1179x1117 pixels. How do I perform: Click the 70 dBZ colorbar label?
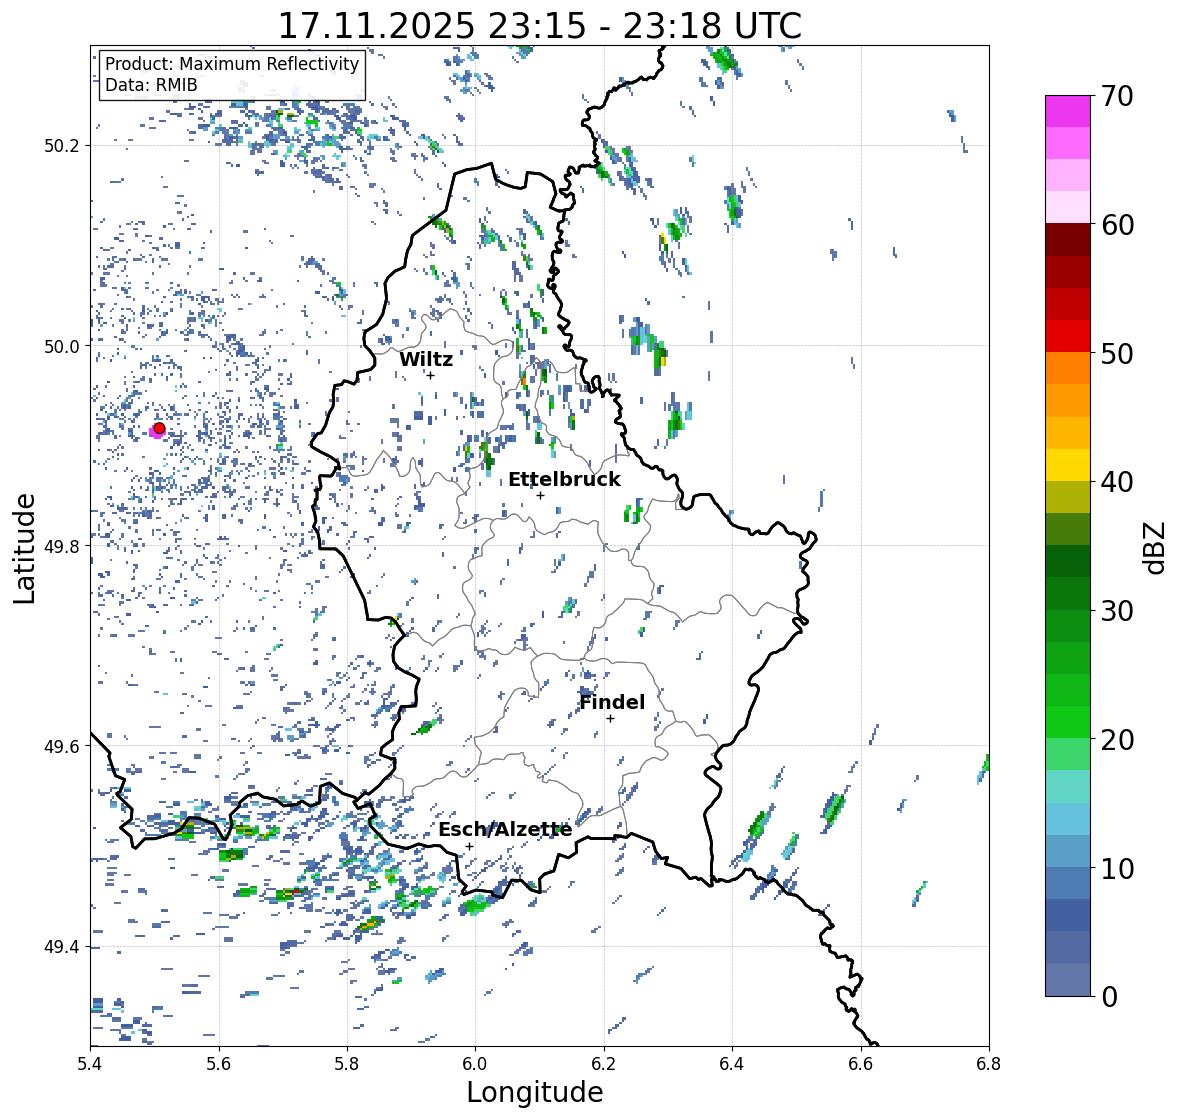point(1117,96)
